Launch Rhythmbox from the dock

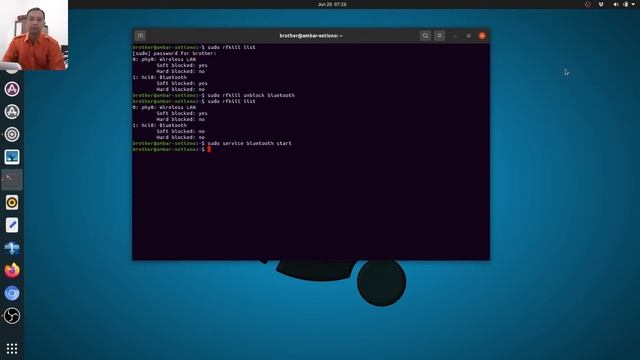point(12,202)
